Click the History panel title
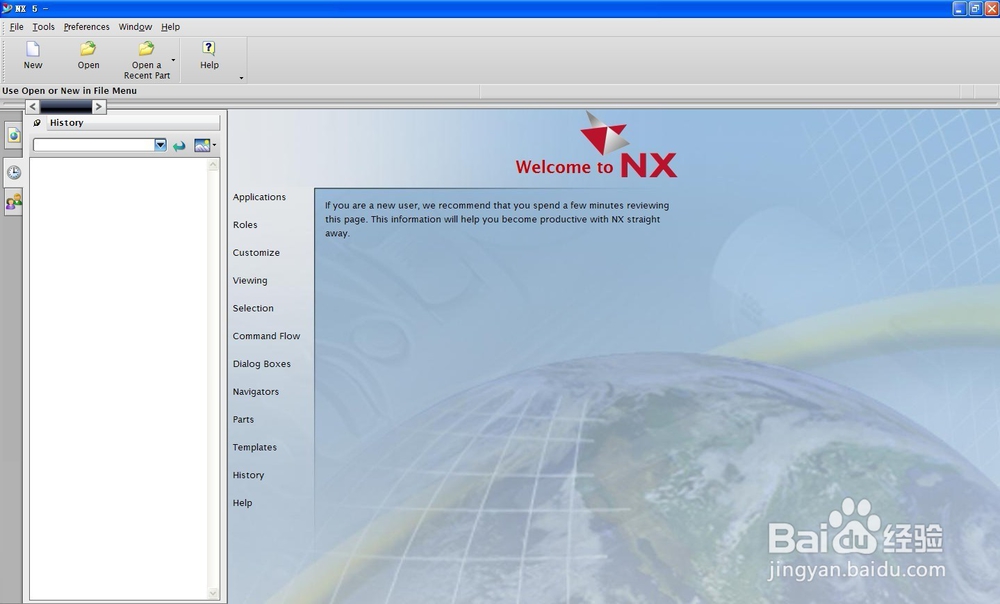Screen dimensions: 1000x604 (x=66, y=122)
